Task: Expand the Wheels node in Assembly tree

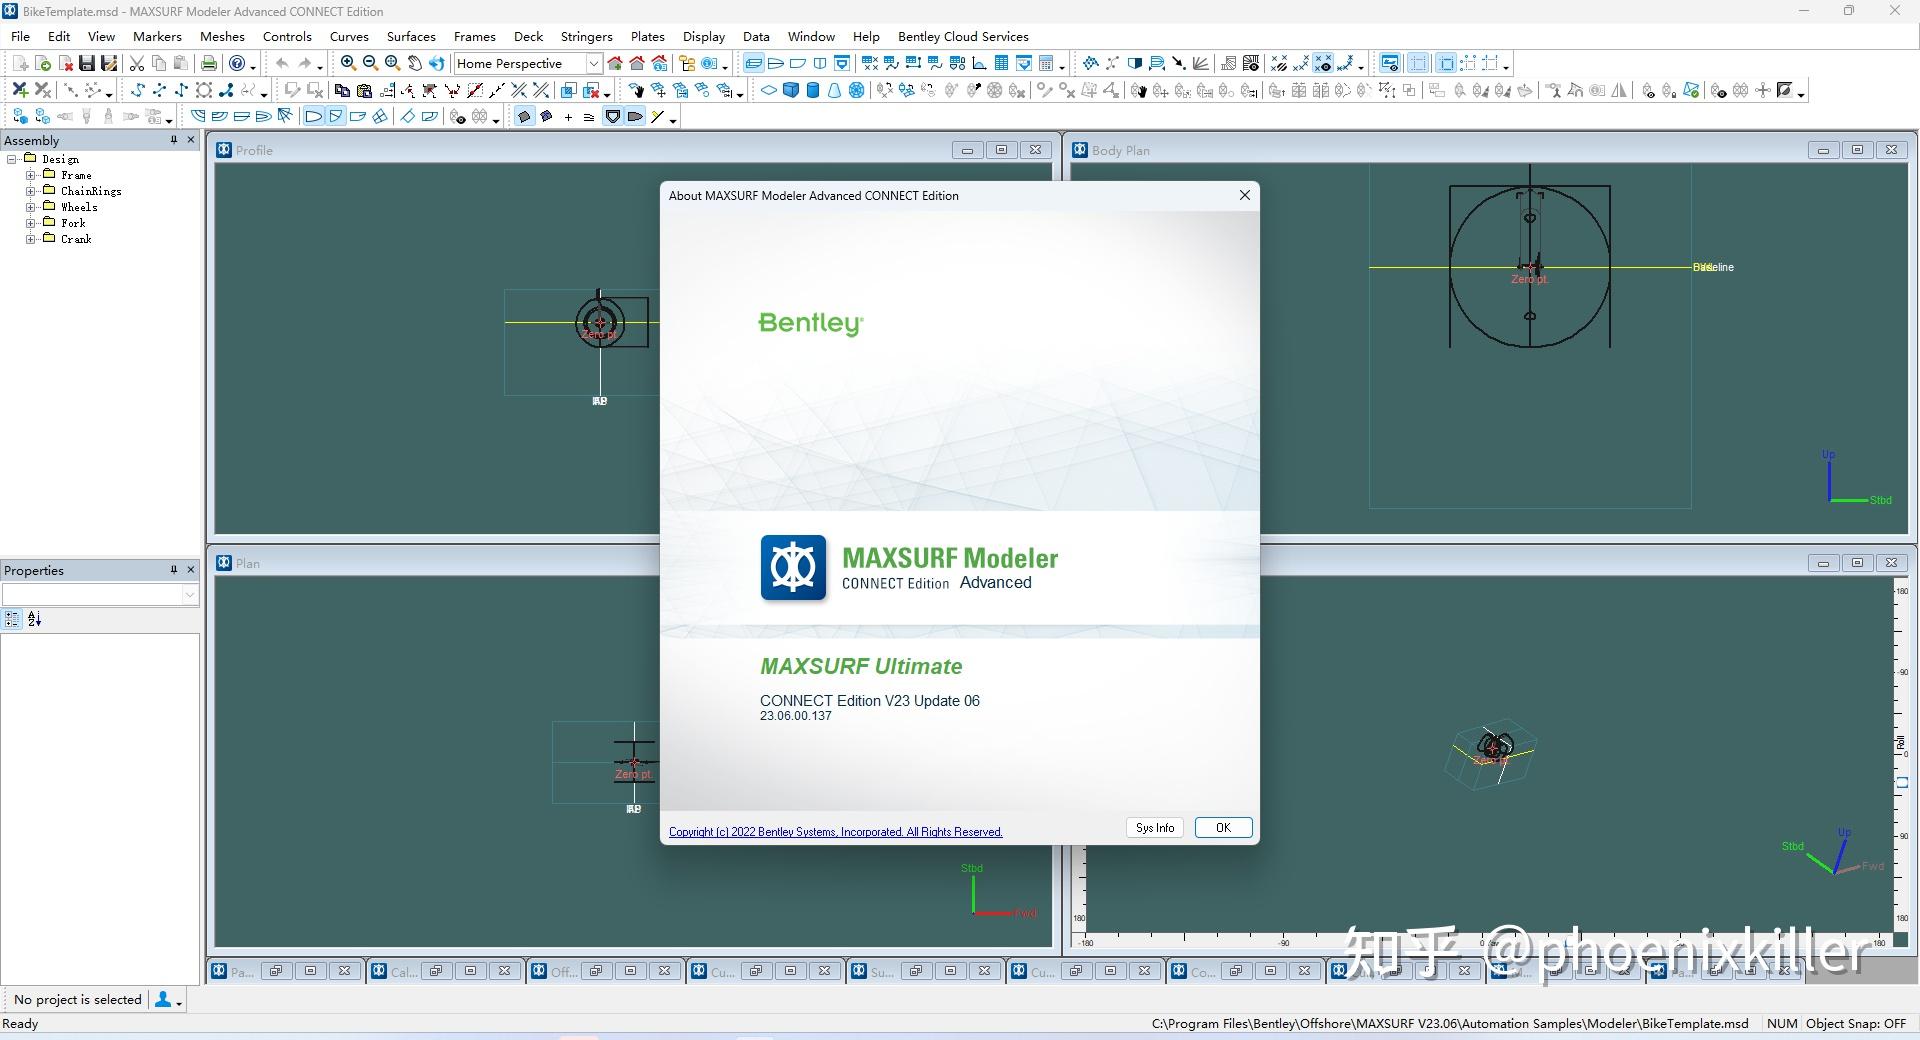Action: pyautogui.click(x=31, y=206)
